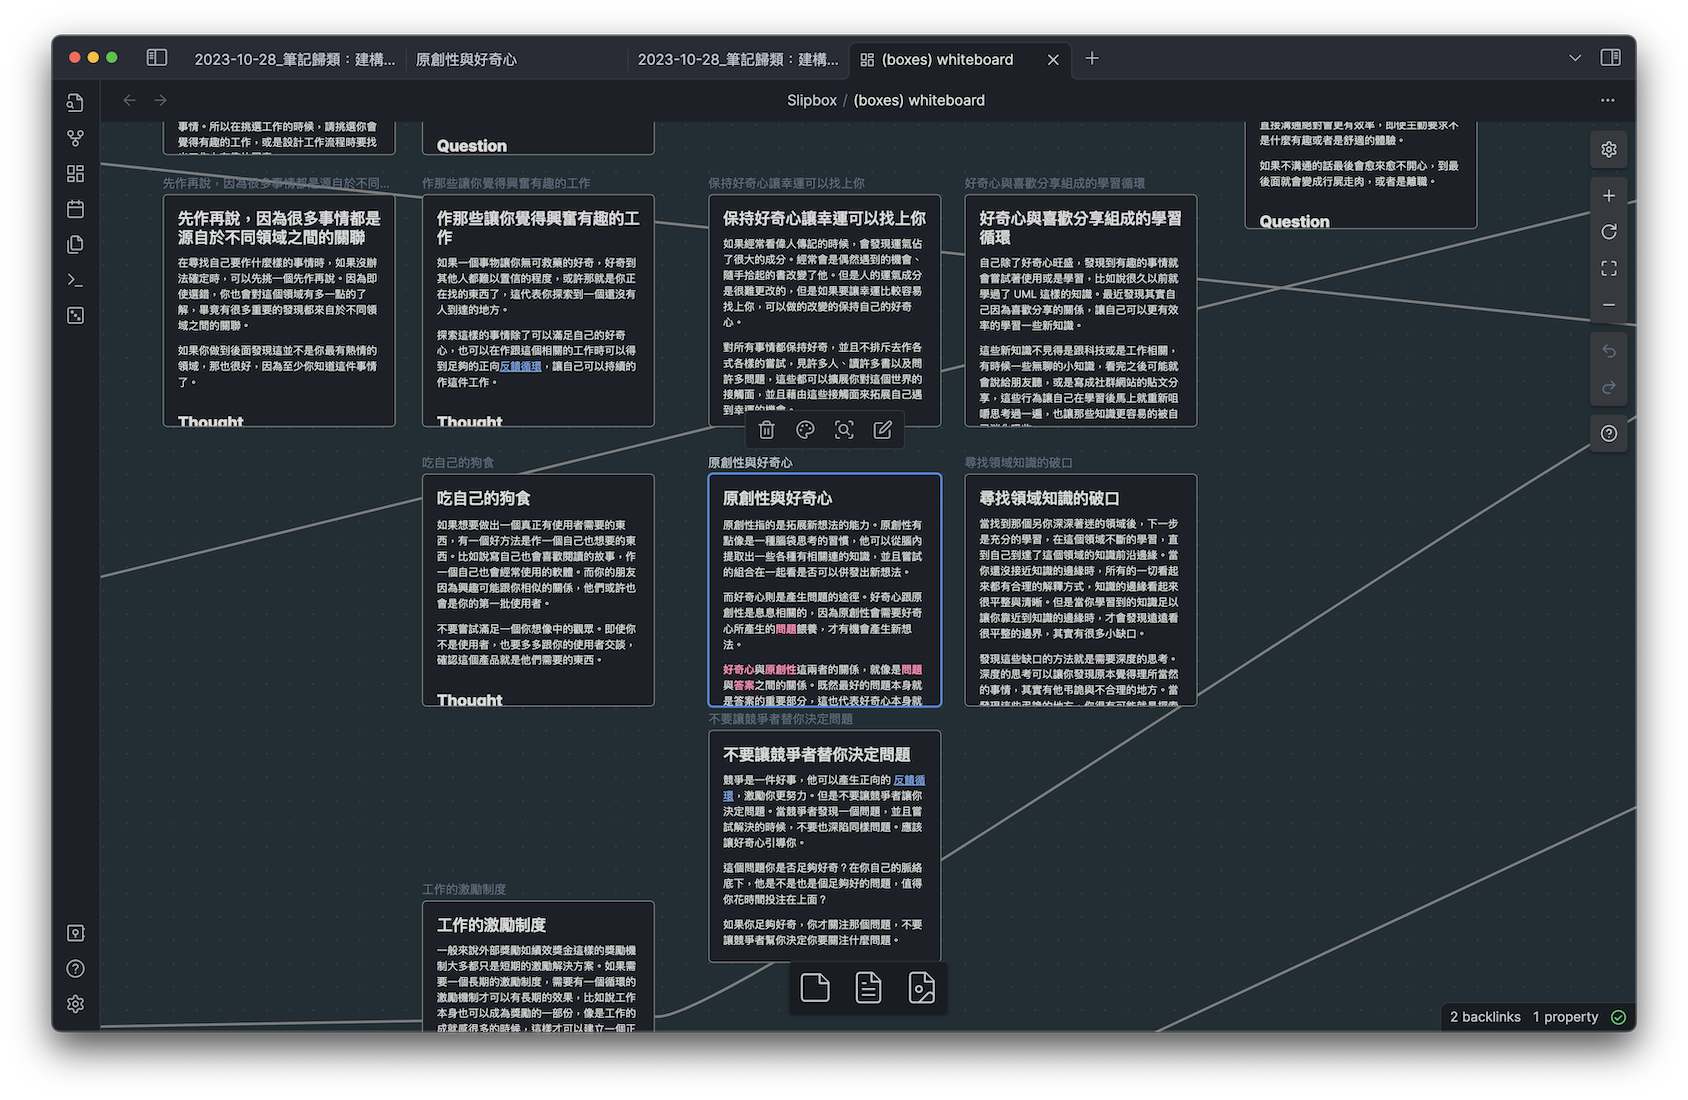Open the 反饋循環 link in 不要讓競爭者 card
The height and width of the screenshot is (1100, 1688).
[908, 780]
